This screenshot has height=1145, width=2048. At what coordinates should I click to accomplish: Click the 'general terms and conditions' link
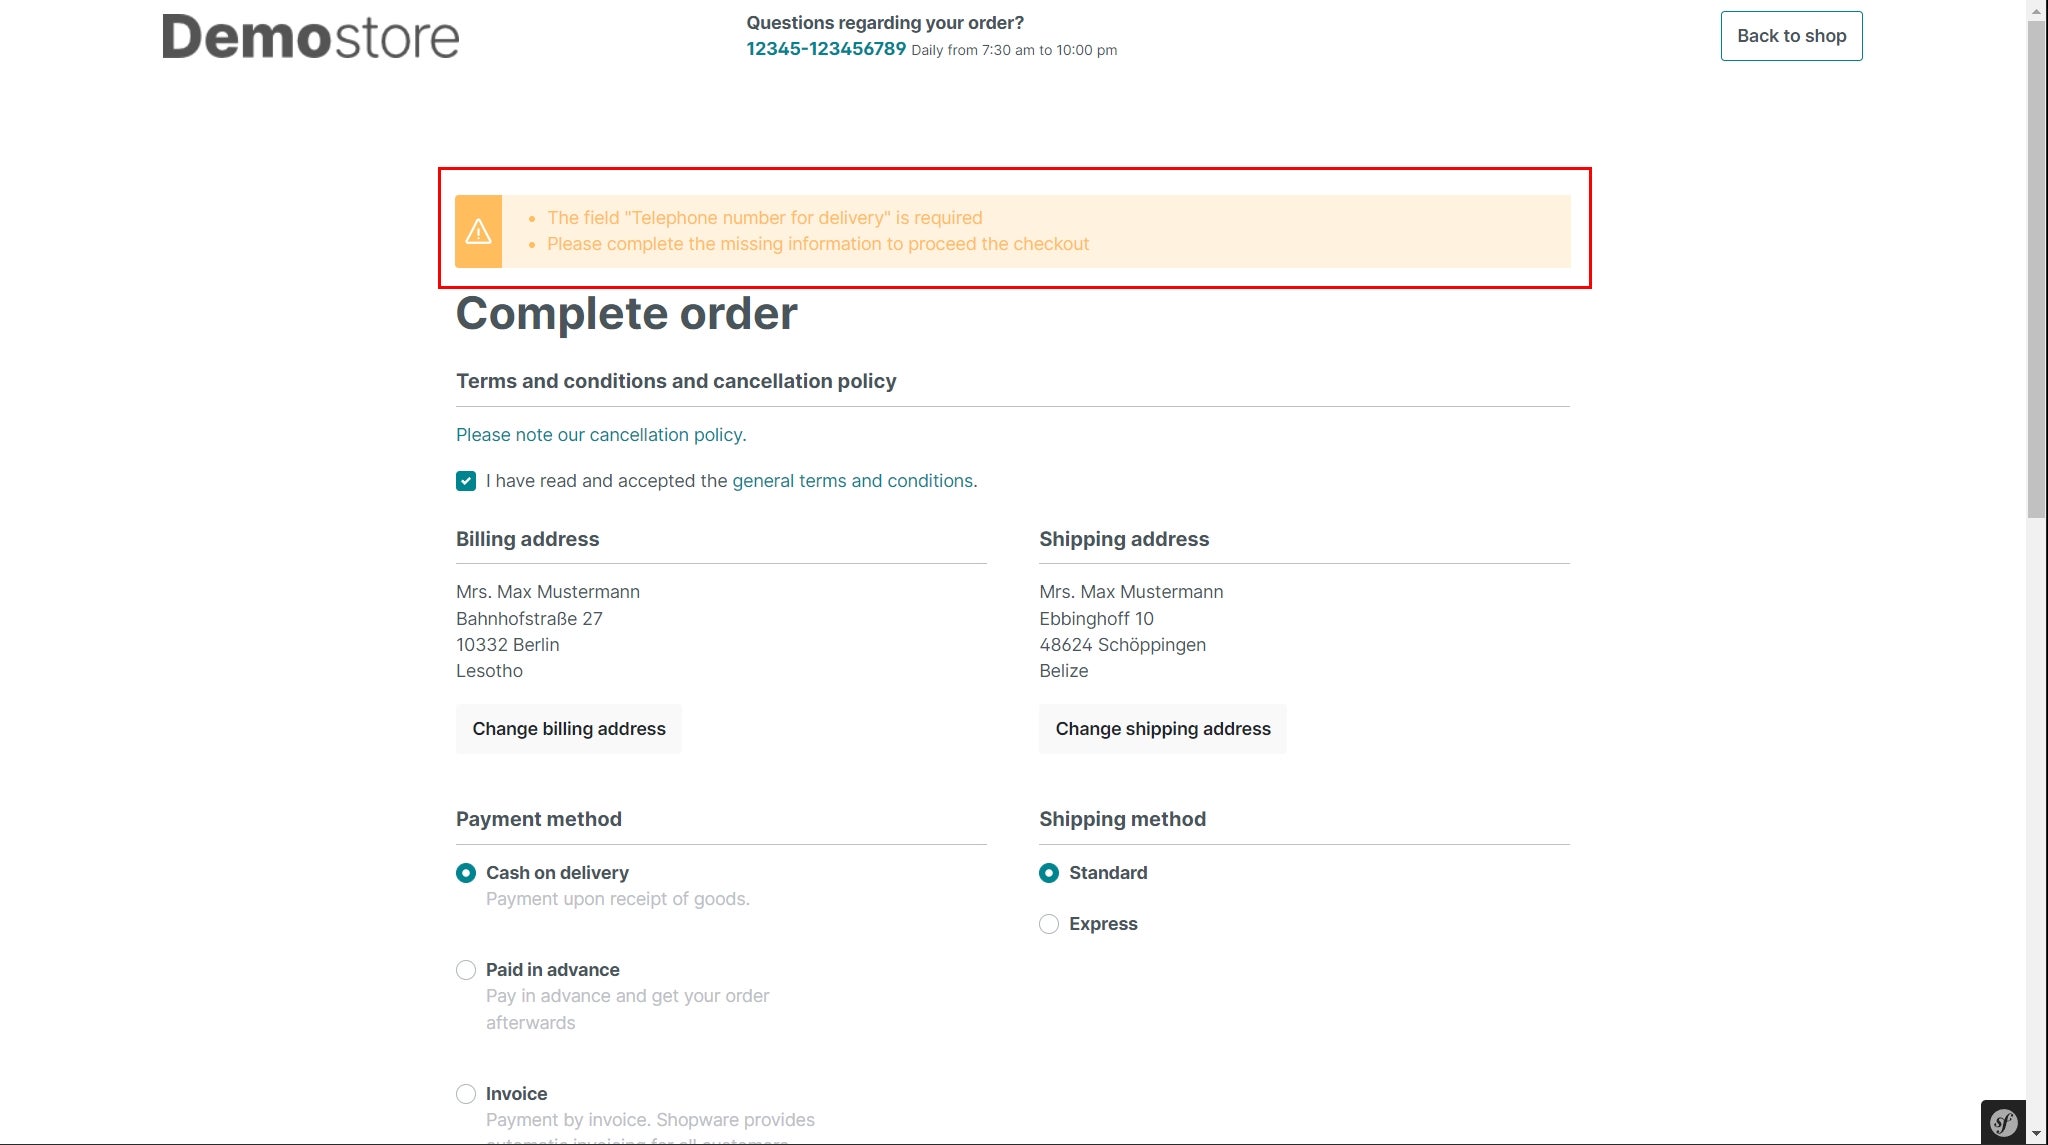click(x=851, y=481)
